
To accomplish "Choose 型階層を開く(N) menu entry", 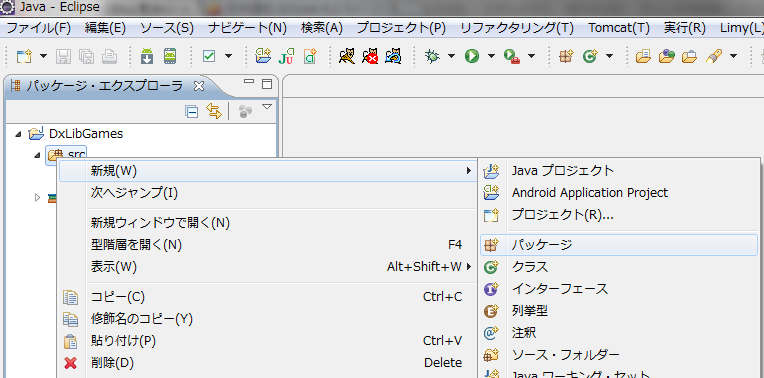I will (267, 245).
